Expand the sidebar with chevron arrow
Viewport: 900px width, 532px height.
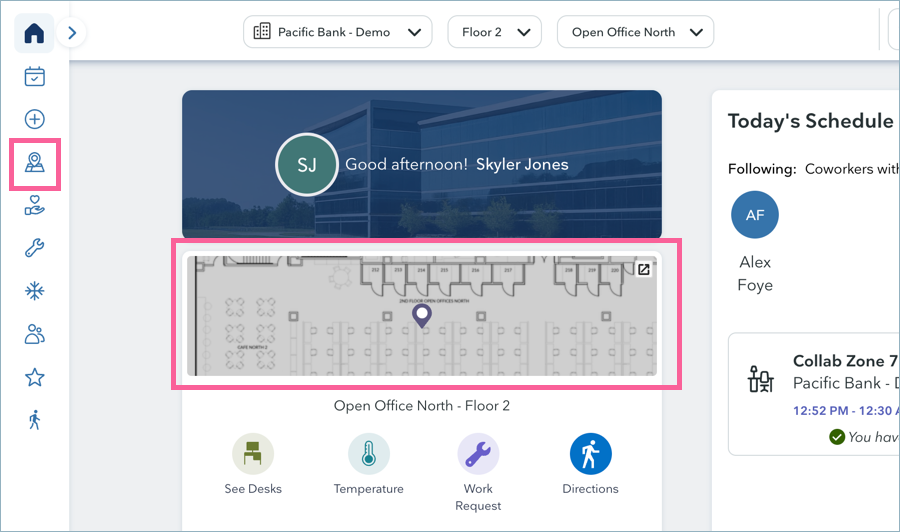[x=71, y=33]
